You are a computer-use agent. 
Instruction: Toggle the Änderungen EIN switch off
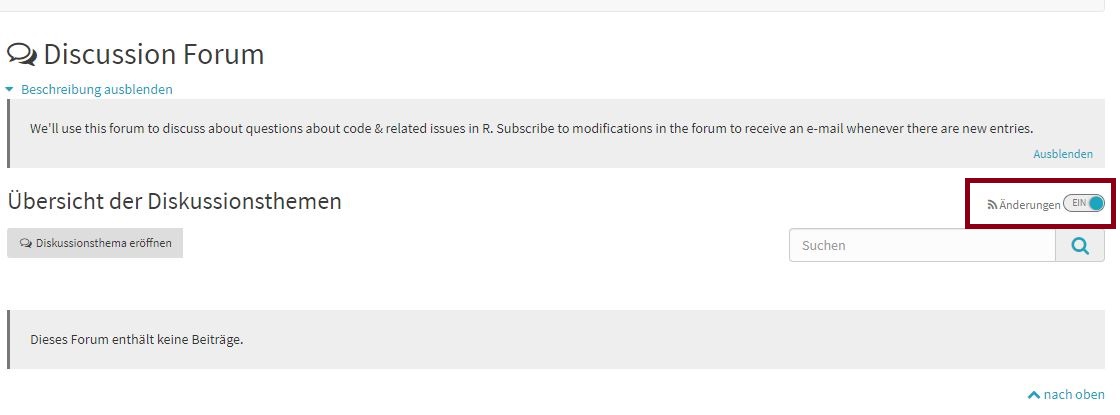pos(1084,204)
